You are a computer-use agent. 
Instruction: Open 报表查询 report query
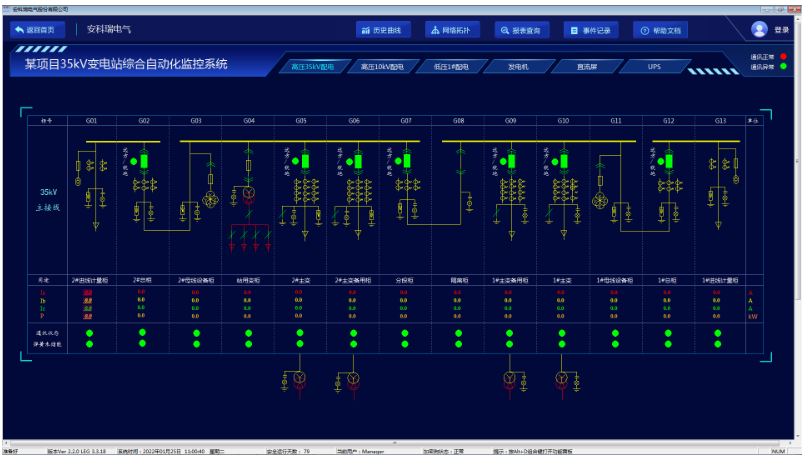[518, 30]
